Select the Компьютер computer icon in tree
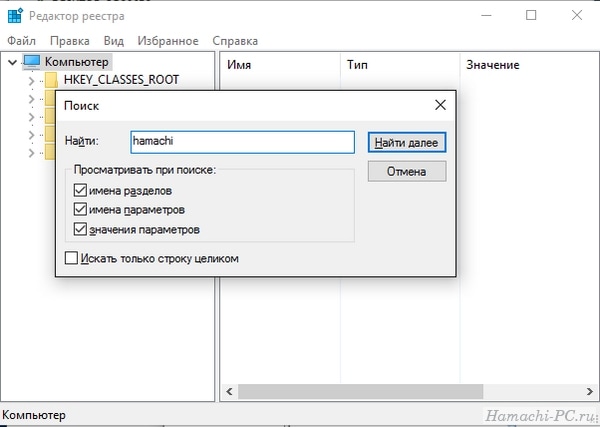The width and height of the screenshot is (600, 427). pyautogui.click(x=32, y=62)
